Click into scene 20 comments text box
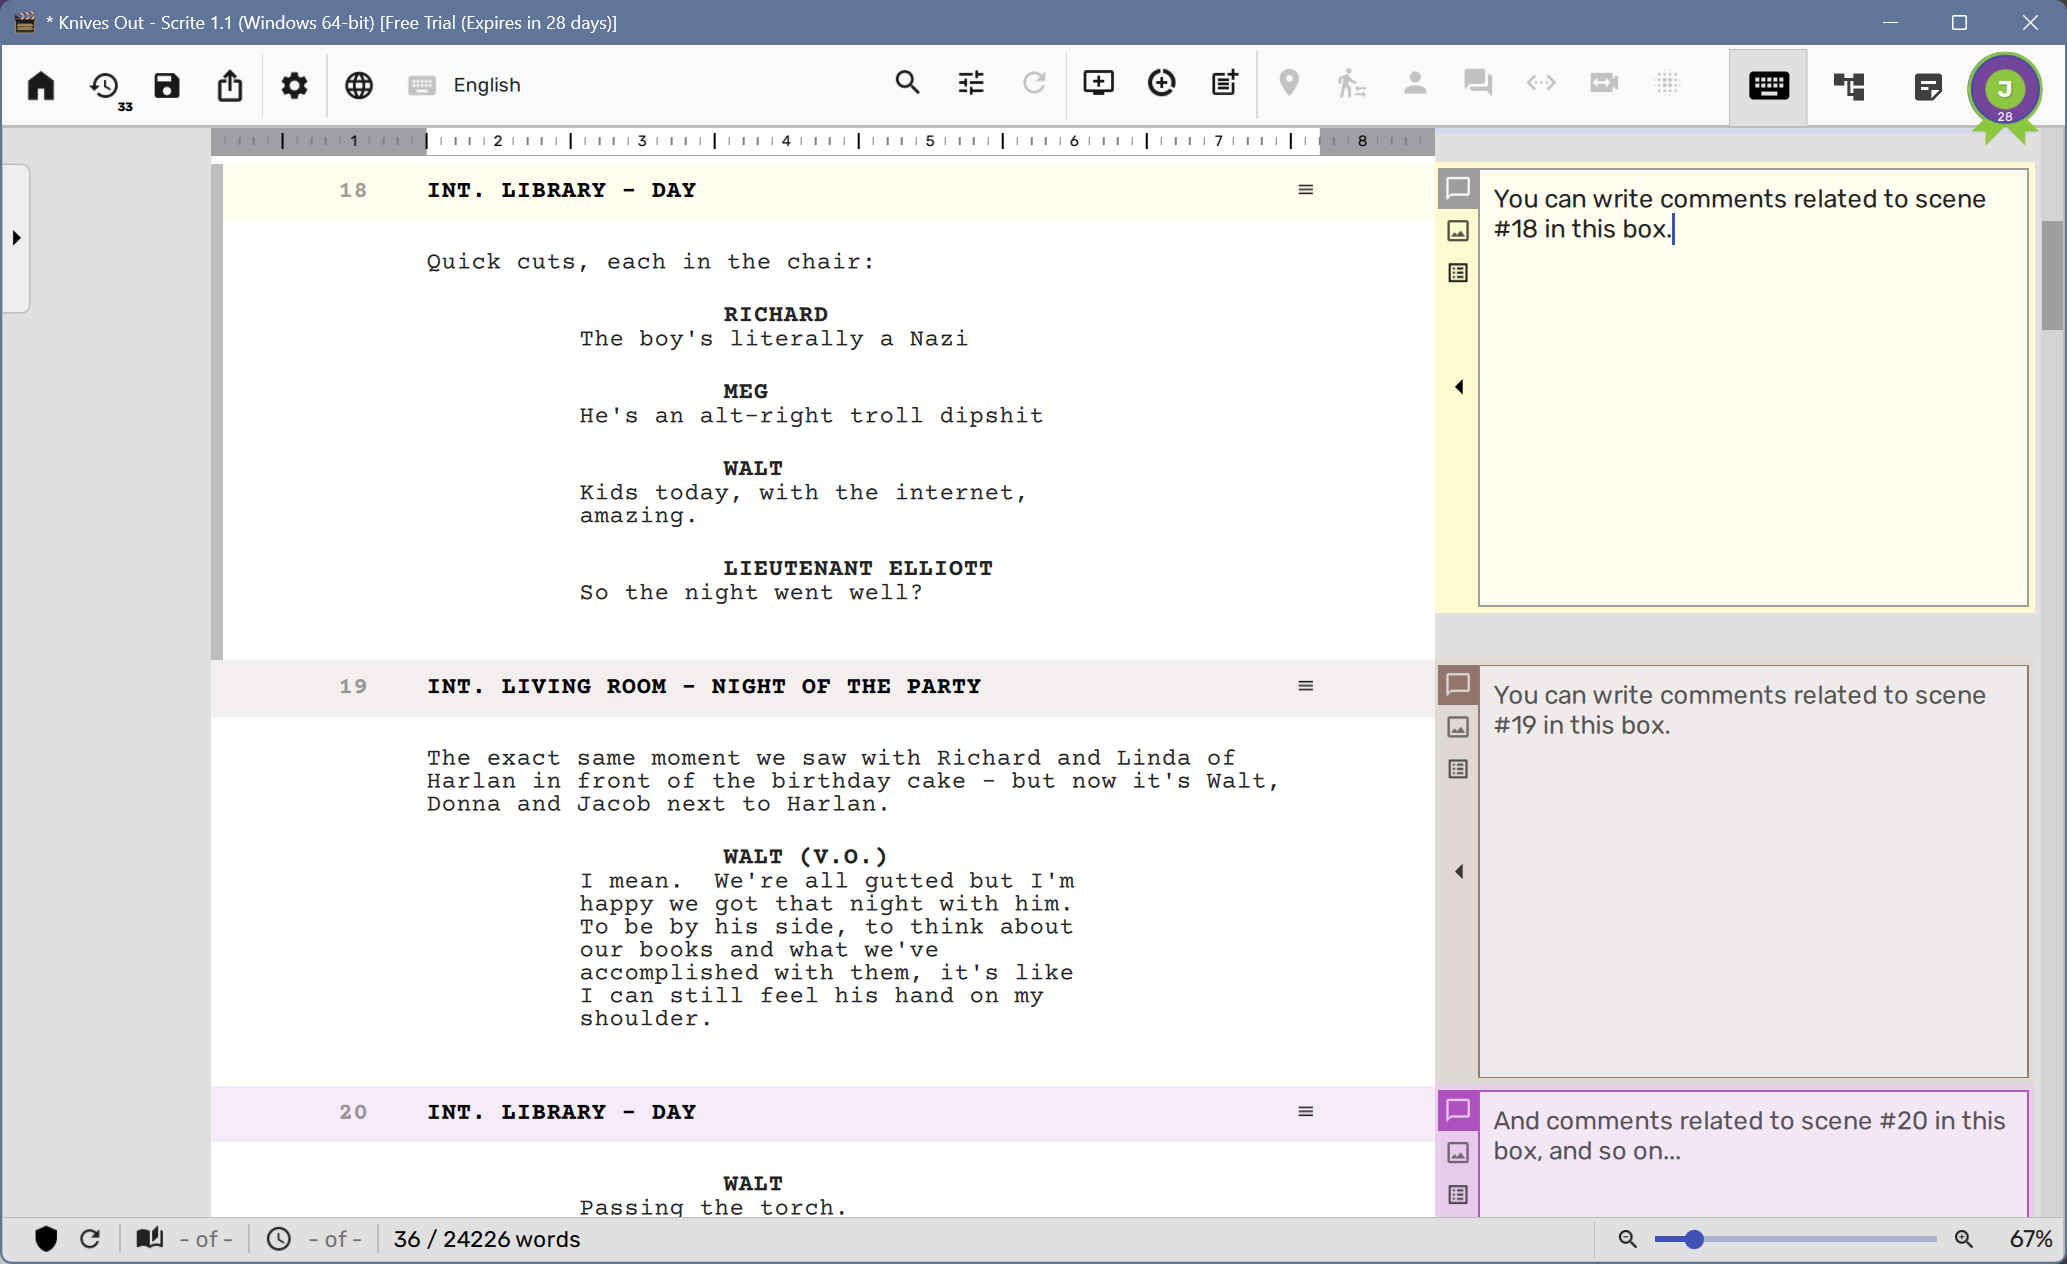 coord(1753,1155)
